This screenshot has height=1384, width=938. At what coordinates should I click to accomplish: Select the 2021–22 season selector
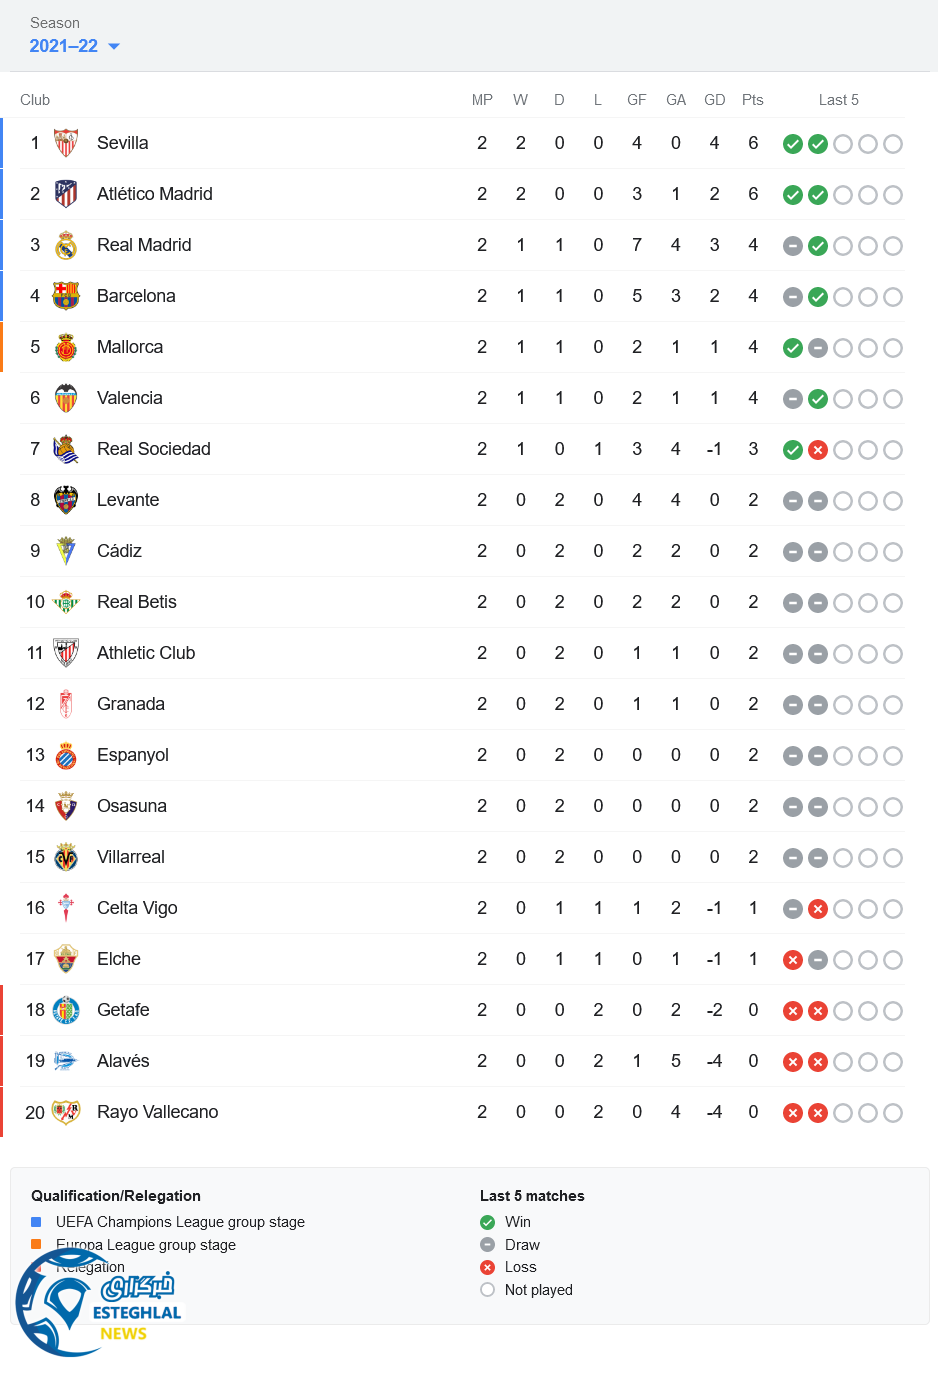tap(64, 46)
